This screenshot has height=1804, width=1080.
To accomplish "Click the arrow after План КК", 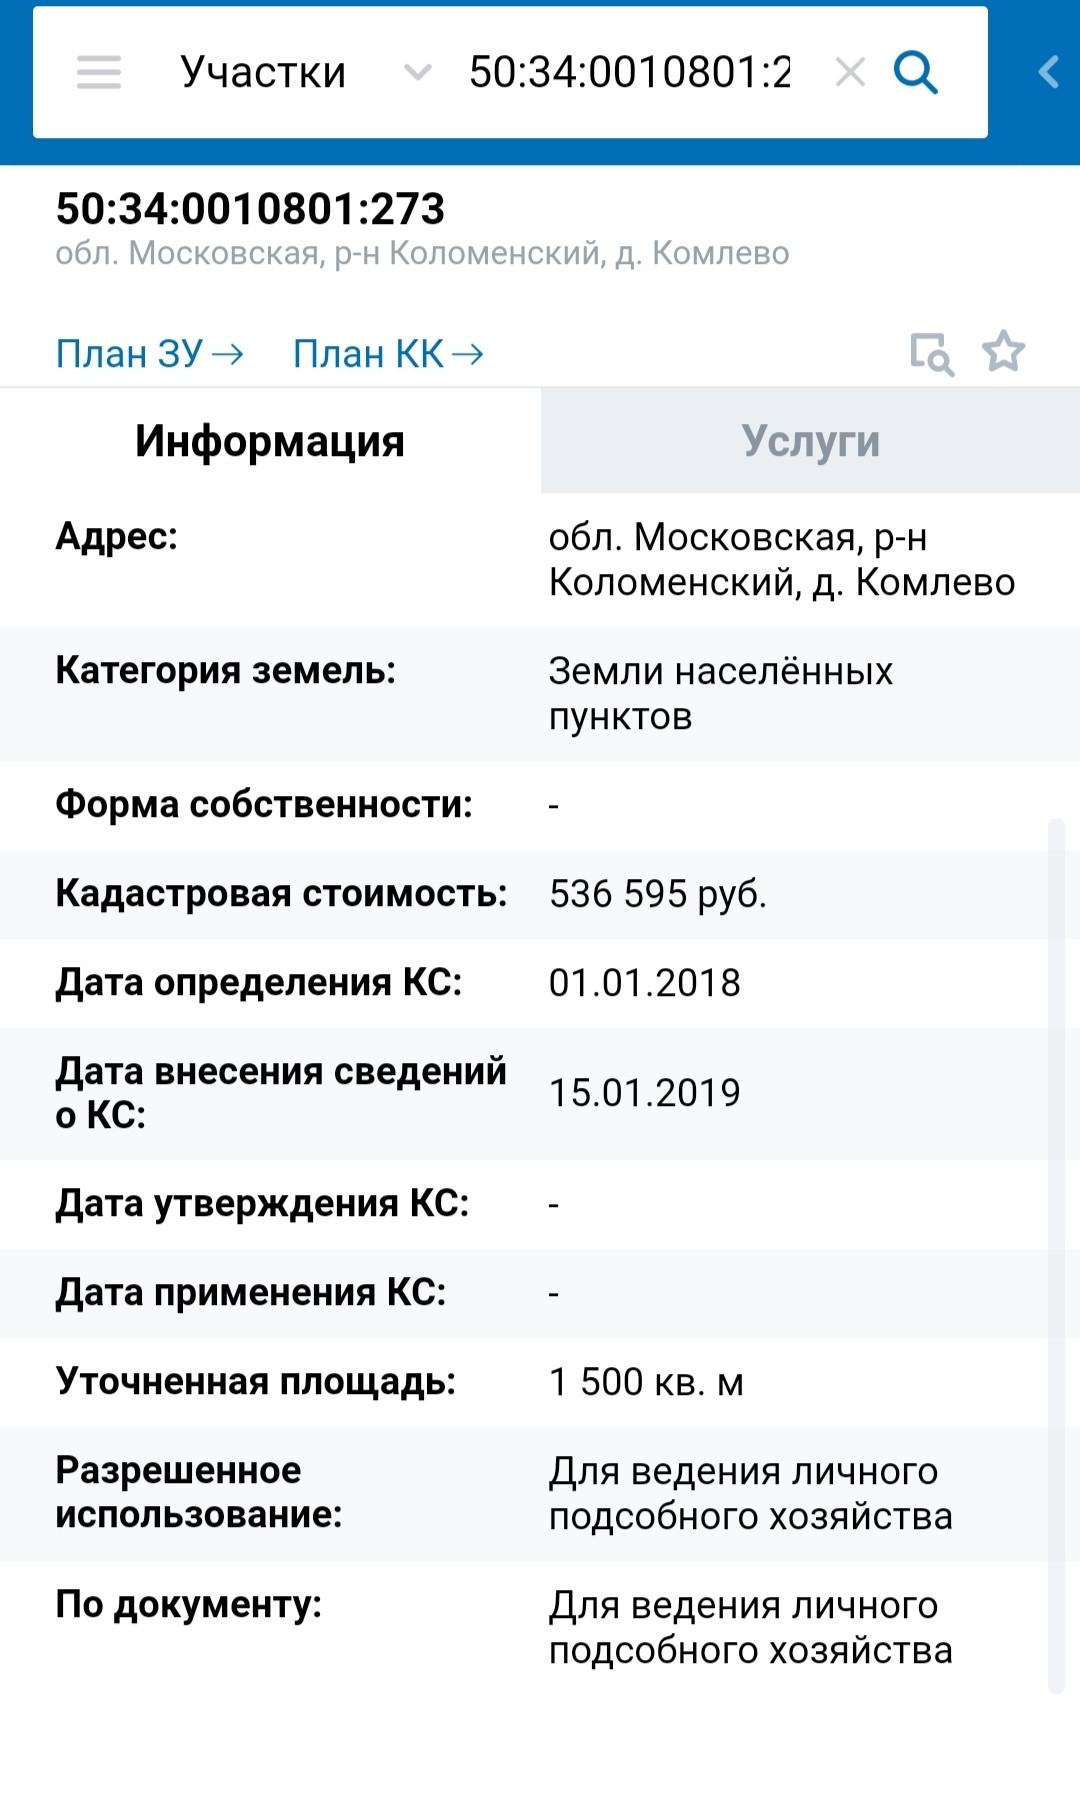I will (x=468, y=354).
